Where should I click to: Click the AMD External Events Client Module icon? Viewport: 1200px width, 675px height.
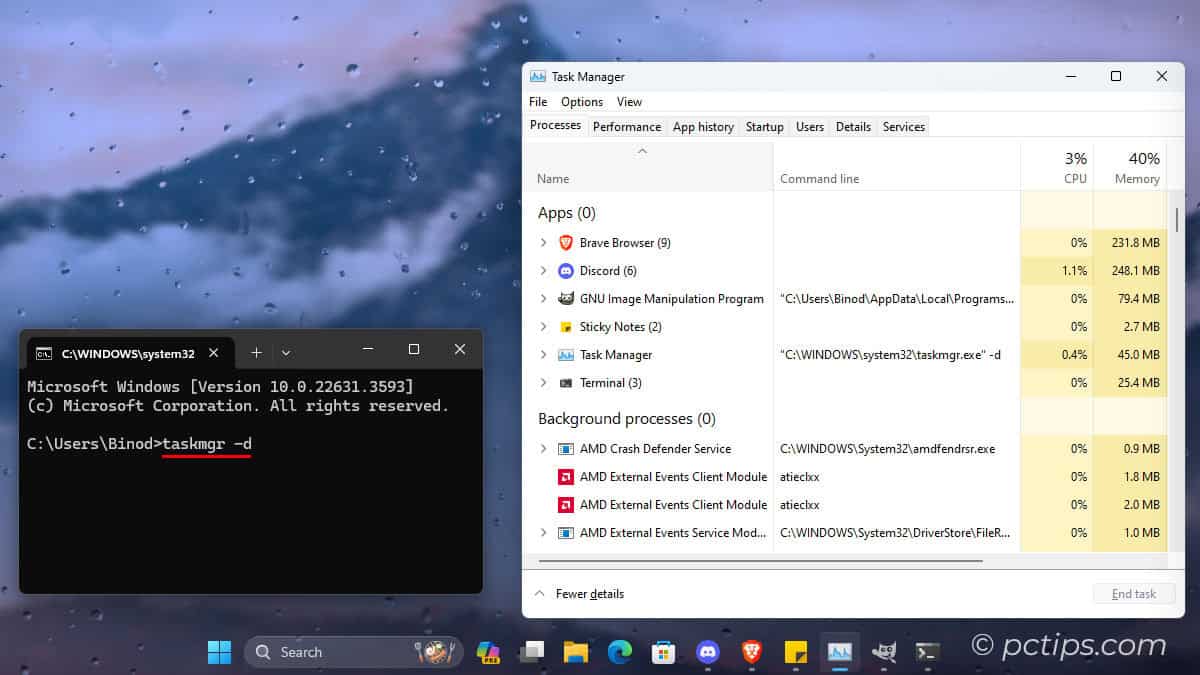(566, 476)
